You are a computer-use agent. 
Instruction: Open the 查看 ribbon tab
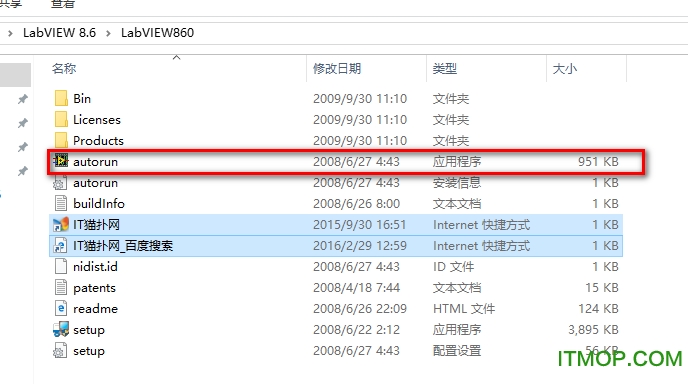[x=63, y=4]
